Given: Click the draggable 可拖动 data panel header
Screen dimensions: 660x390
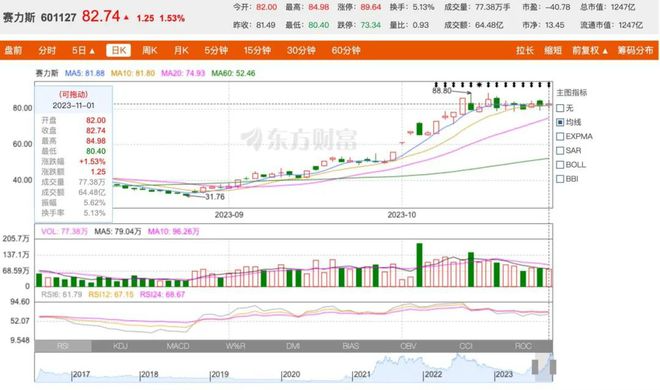Looking at the screenshot, I should (x=74, y=94).
